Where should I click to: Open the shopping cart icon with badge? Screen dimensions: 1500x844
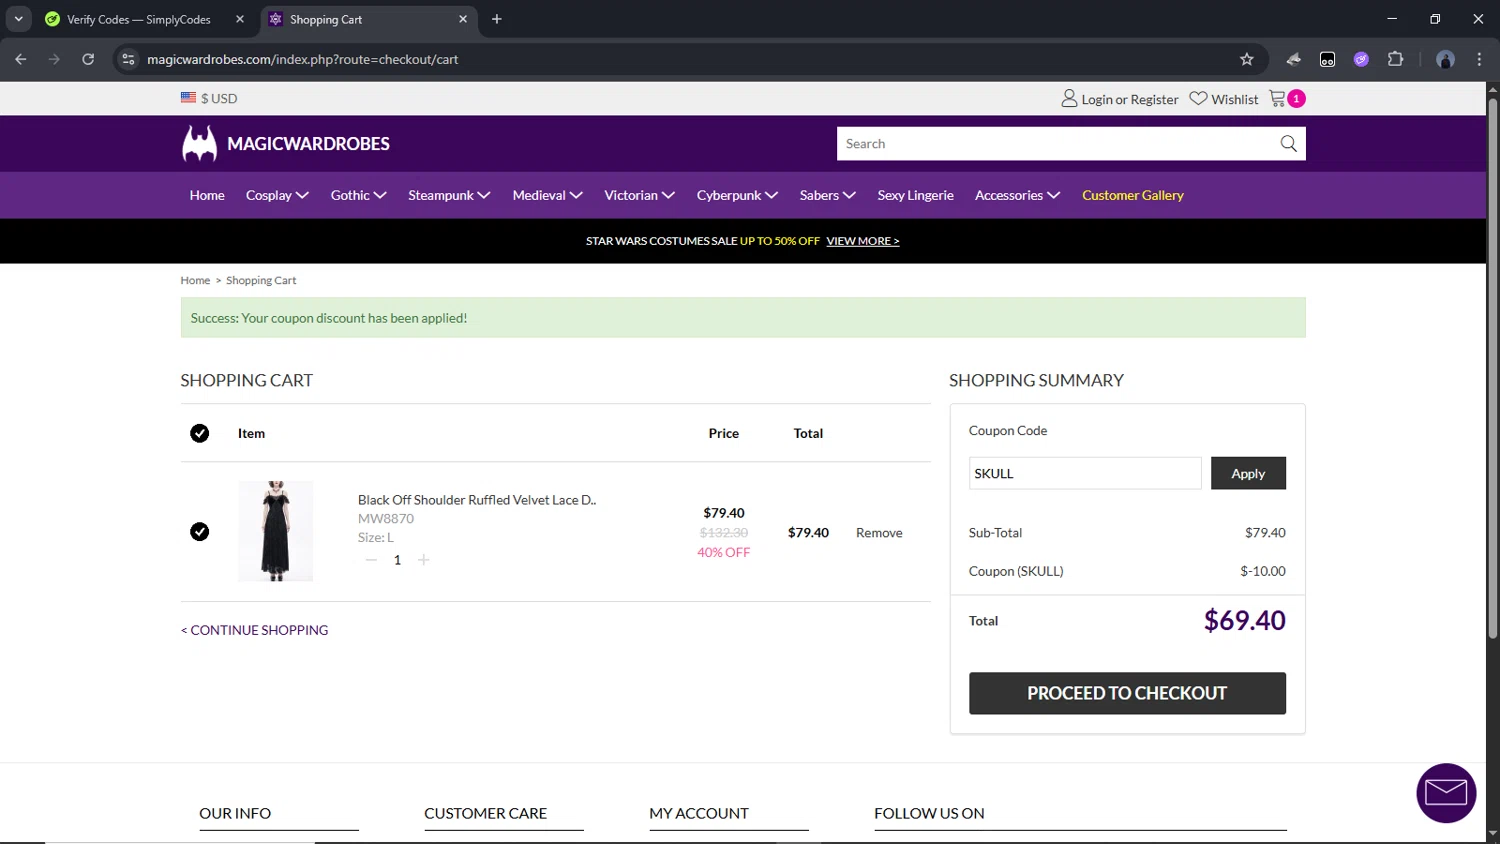(x=1286, y=98)
